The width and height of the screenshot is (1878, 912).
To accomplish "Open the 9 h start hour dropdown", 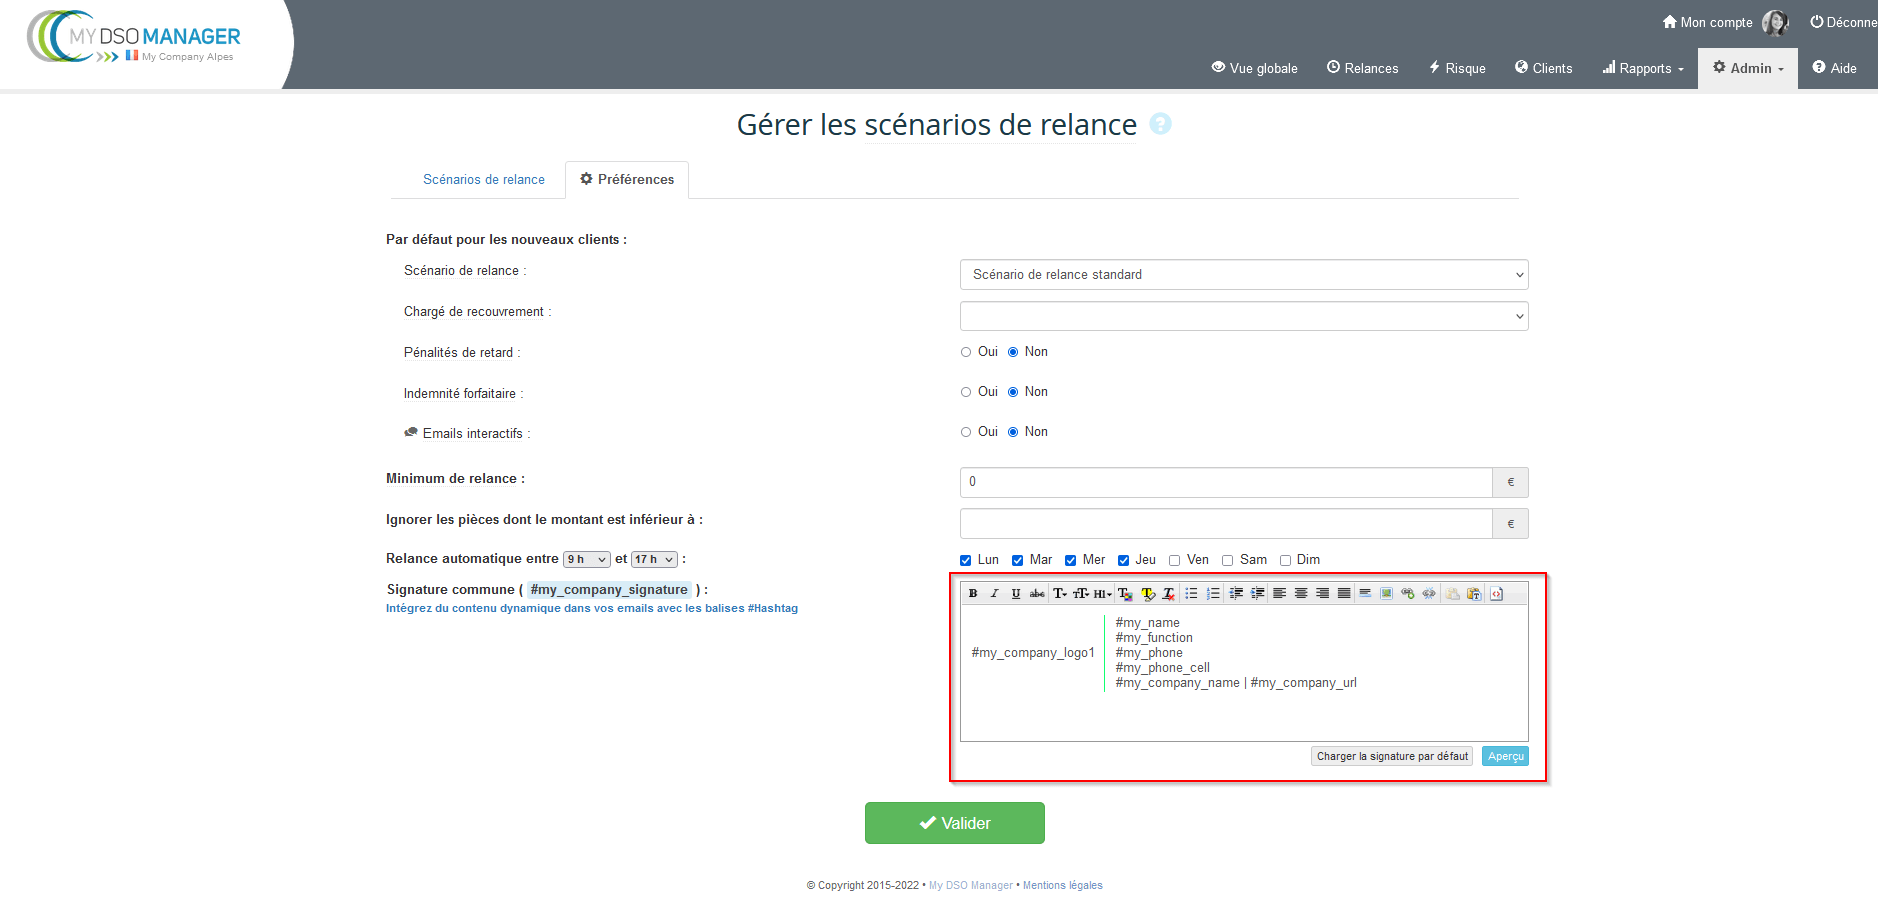I will [x=586, y=560].
